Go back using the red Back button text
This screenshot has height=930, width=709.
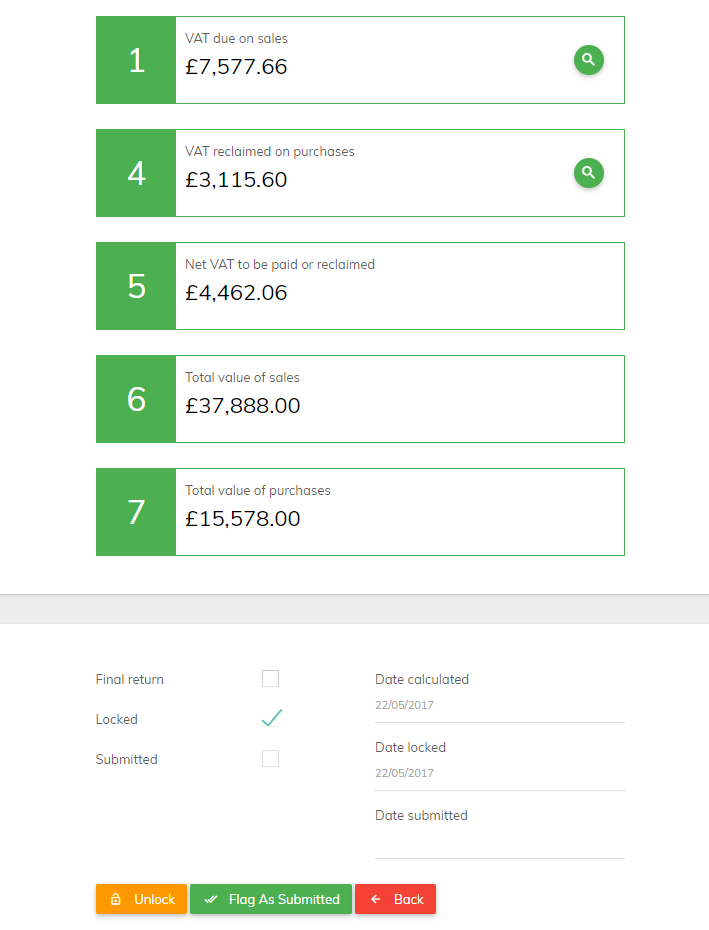click(409, 899)
